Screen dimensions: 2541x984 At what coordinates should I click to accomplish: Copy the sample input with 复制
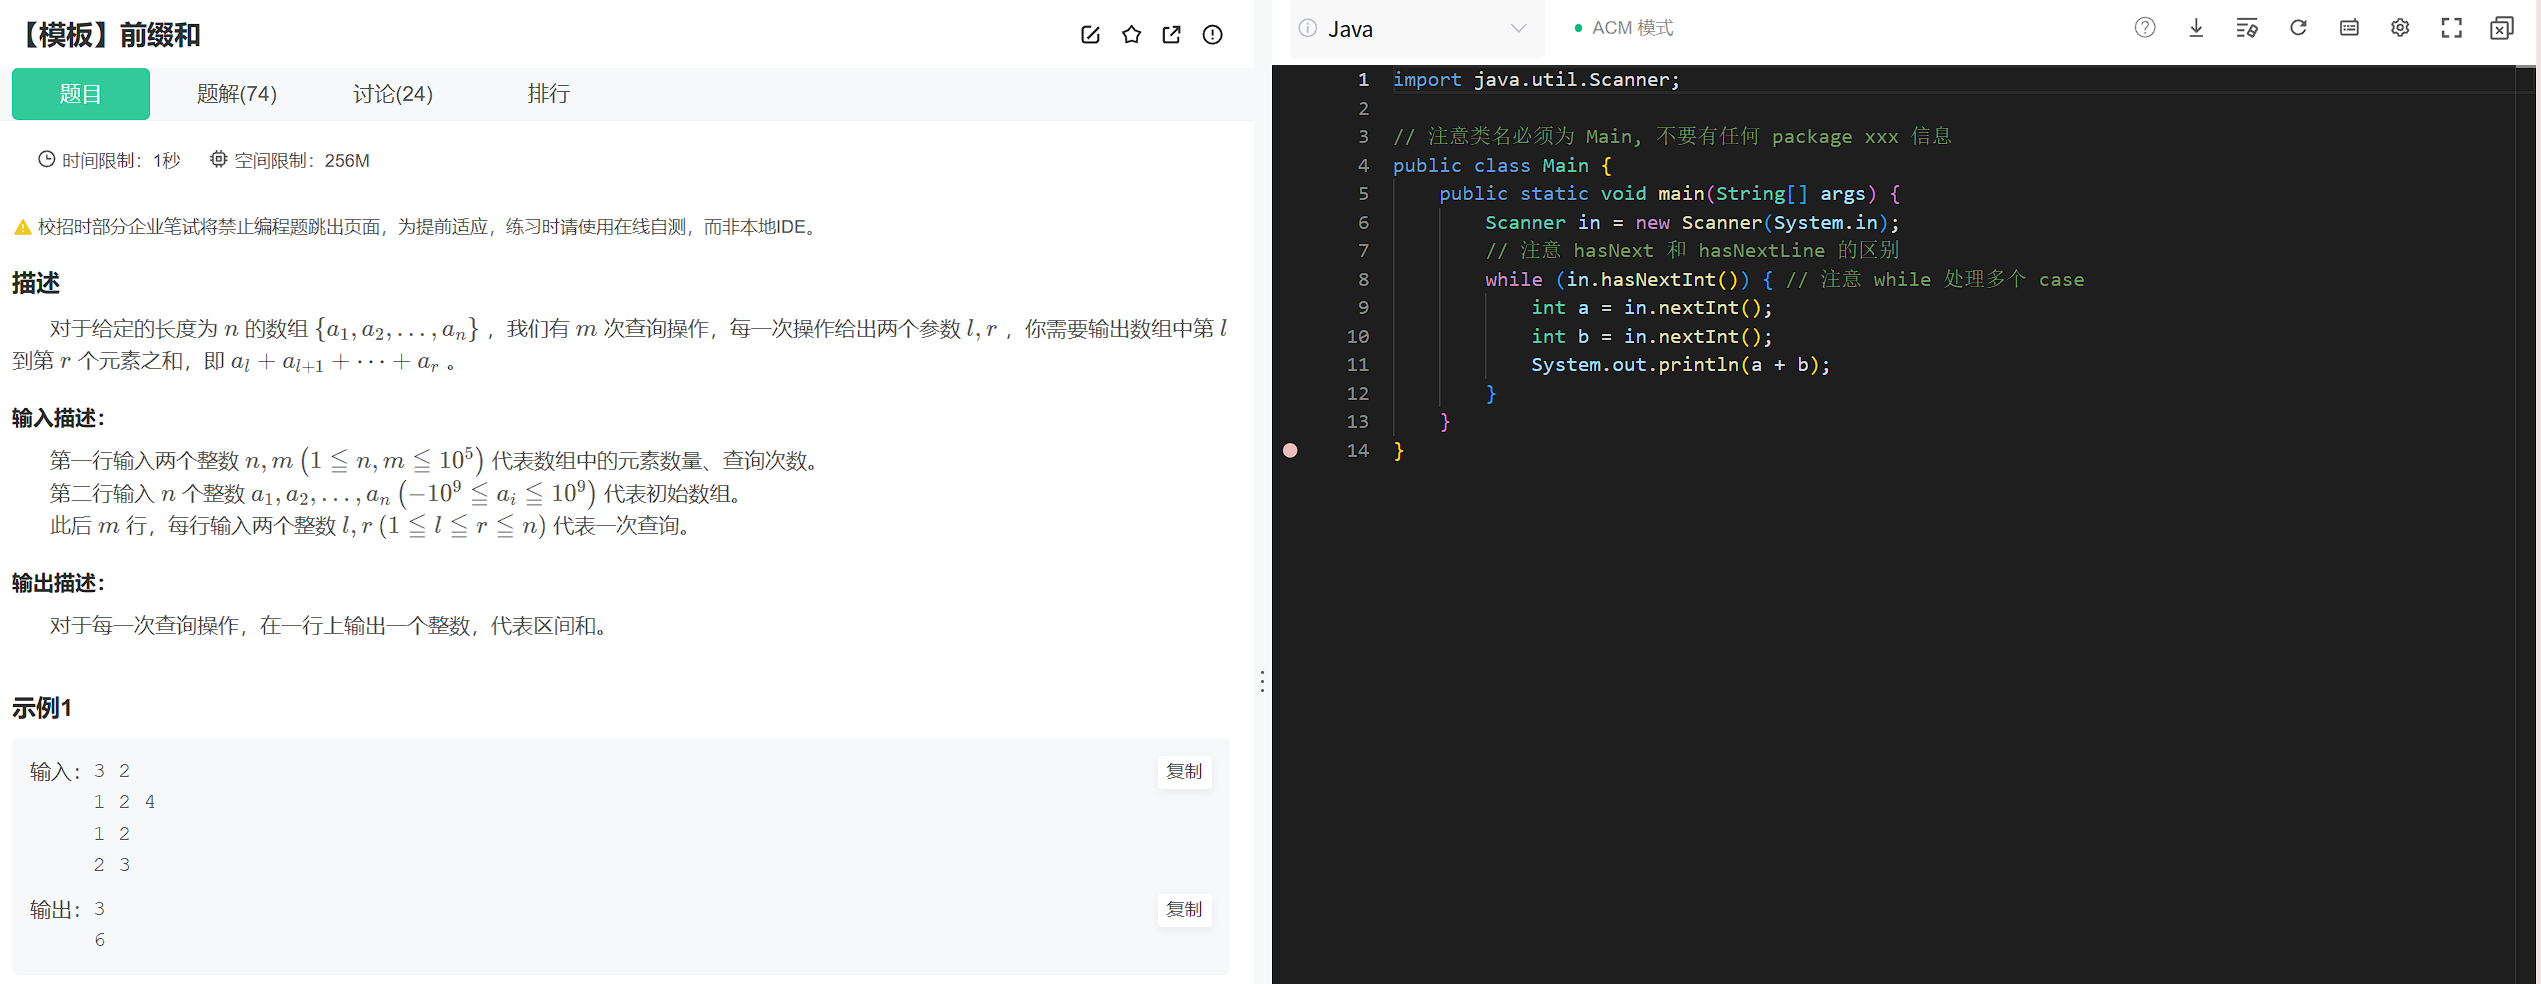[1184, 771]
